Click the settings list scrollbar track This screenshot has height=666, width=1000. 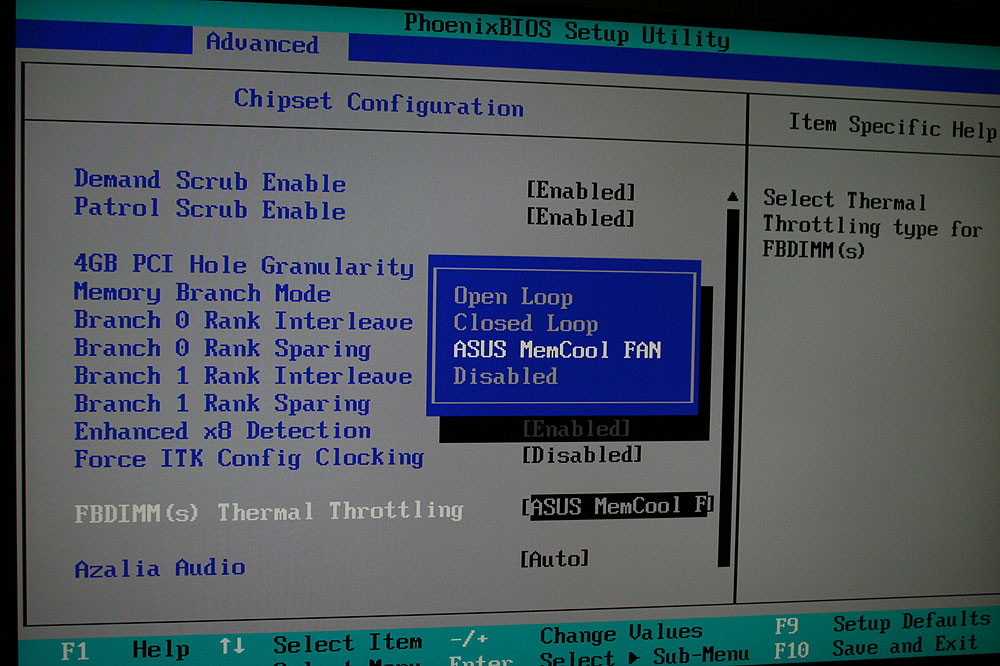727,386
